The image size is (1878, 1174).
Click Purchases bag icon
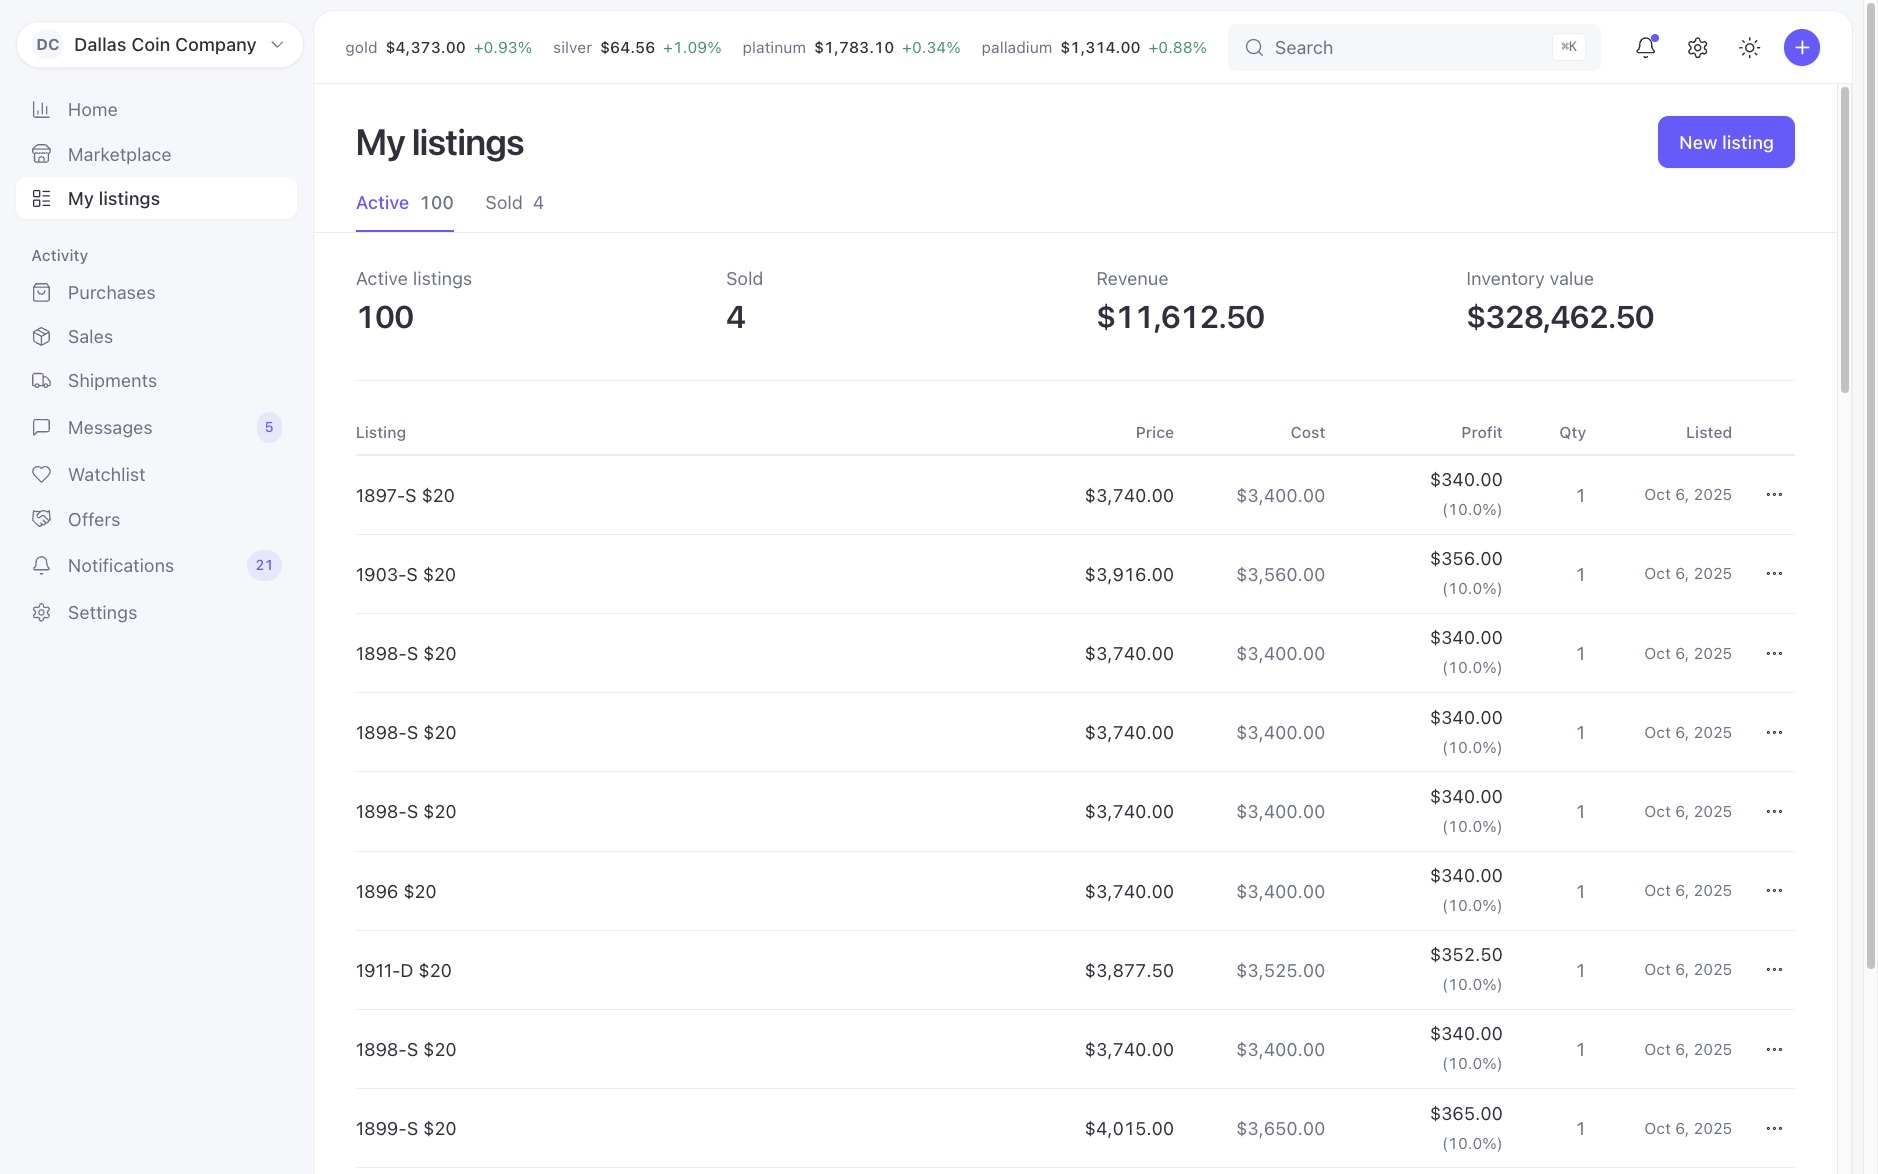[x=41, y=292]
